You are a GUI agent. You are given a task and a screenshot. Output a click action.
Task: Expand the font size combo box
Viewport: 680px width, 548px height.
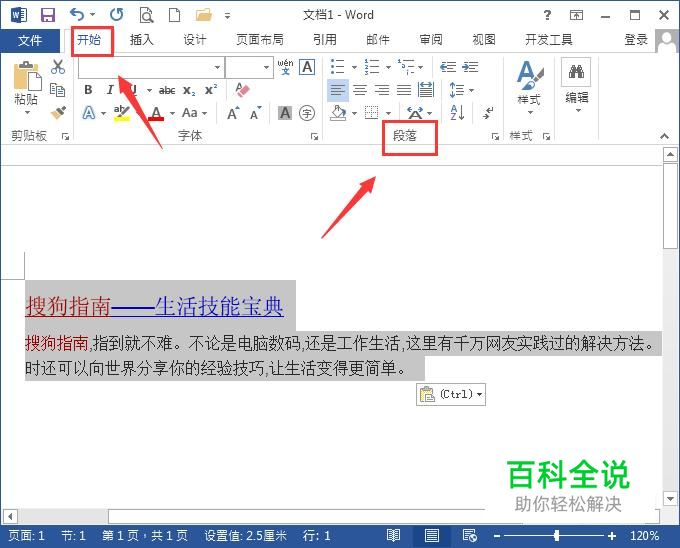(266, 67)
